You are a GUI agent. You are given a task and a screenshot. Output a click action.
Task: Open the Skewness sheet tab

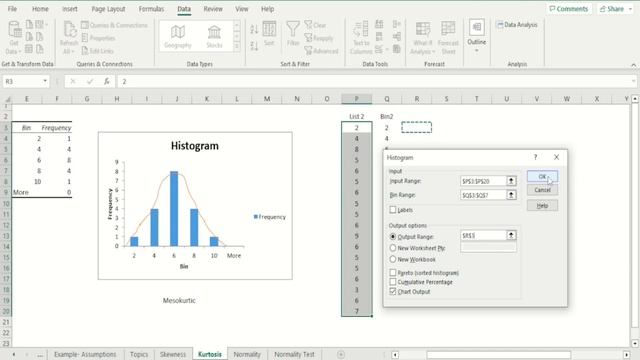173,354
